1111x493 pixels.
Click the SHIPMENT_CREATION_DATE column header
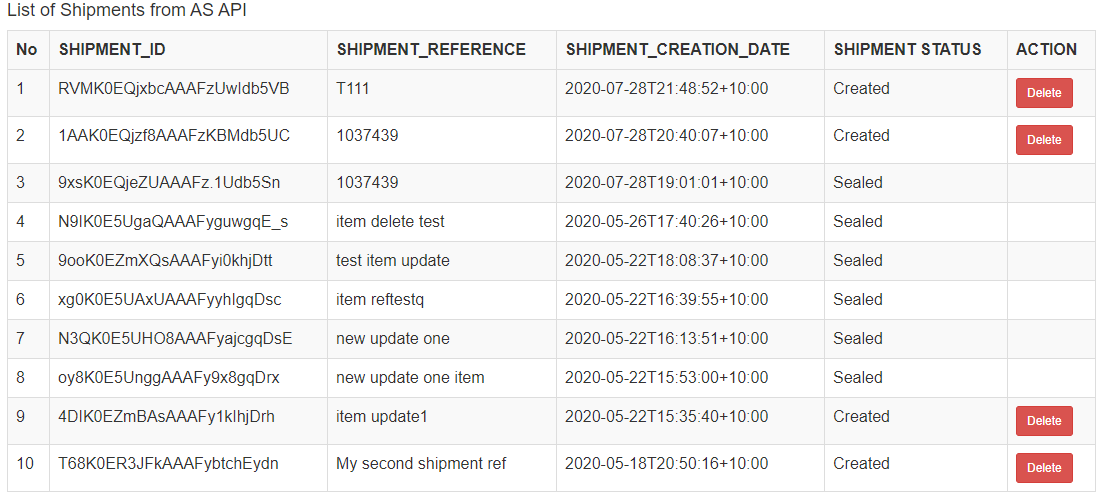(677, 50)
